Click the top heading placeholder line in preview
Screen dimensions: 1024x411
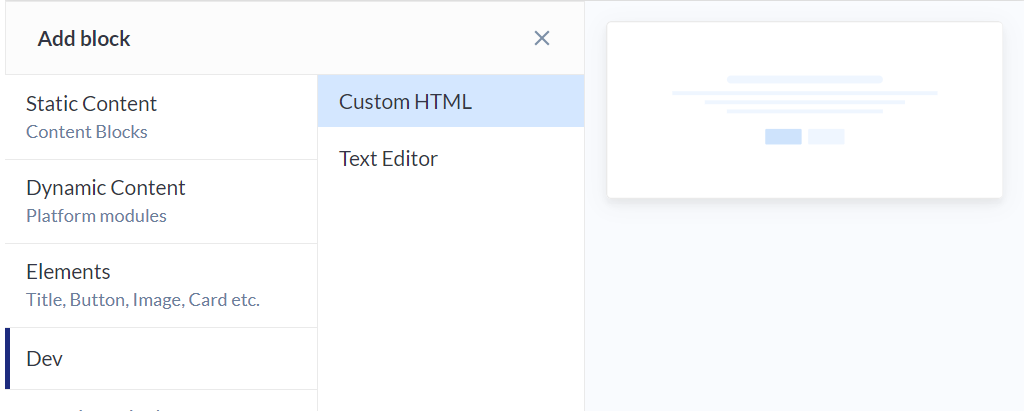[x=804, y=79]
